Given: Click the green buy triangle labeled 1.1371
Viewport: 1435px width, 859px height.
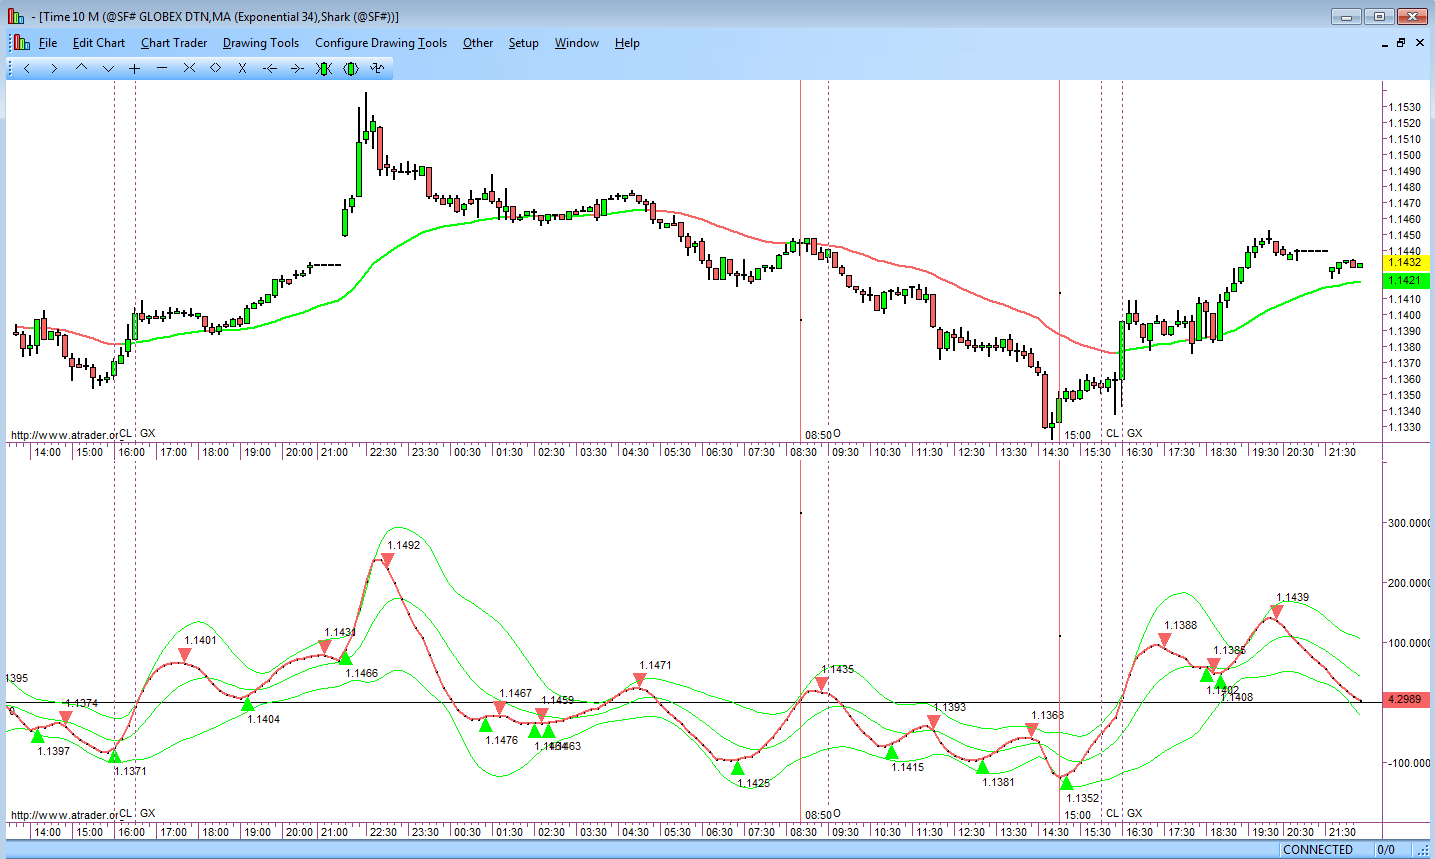Looking at the screenshot, I should pyautogui.click(x=115, y=756).
